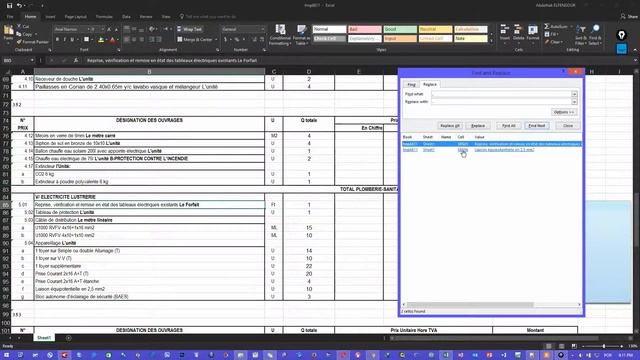
Task: Open the Fill menu in Editing group
Action: (x=551, y=34)
